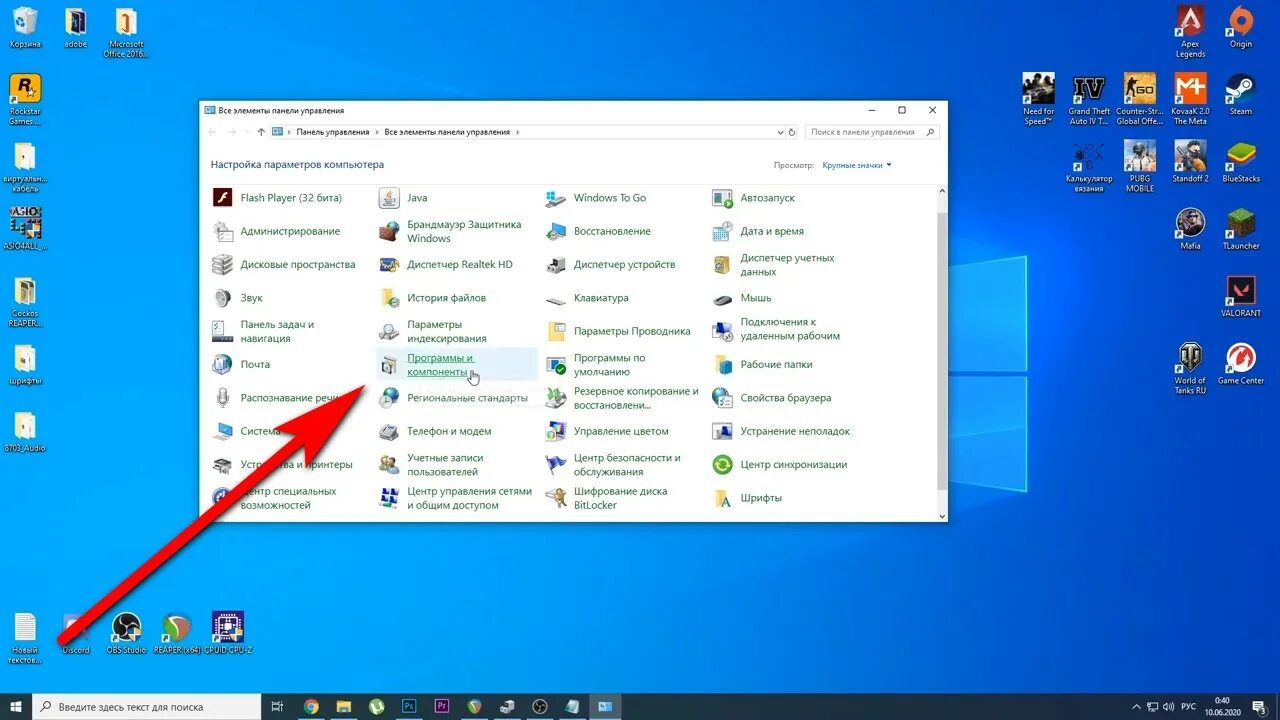Click the taskbar search box
Screen dimensions: 1280x720
[147, 706]
